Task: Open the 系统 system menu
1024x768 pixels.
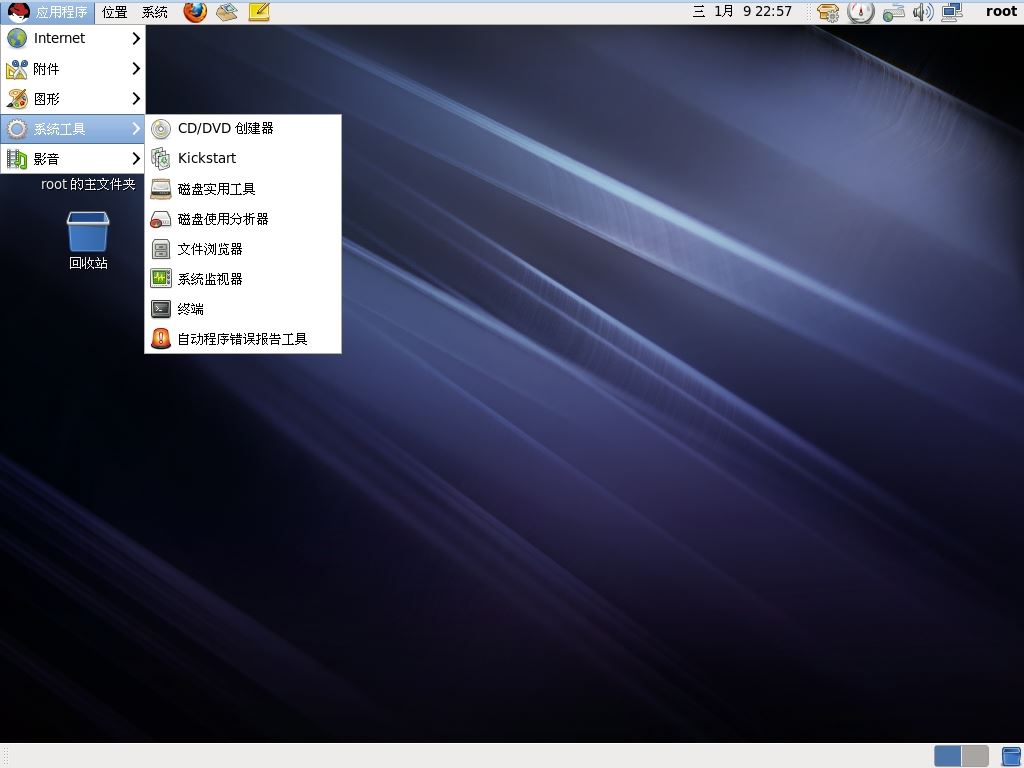Action: click(155, 12)
